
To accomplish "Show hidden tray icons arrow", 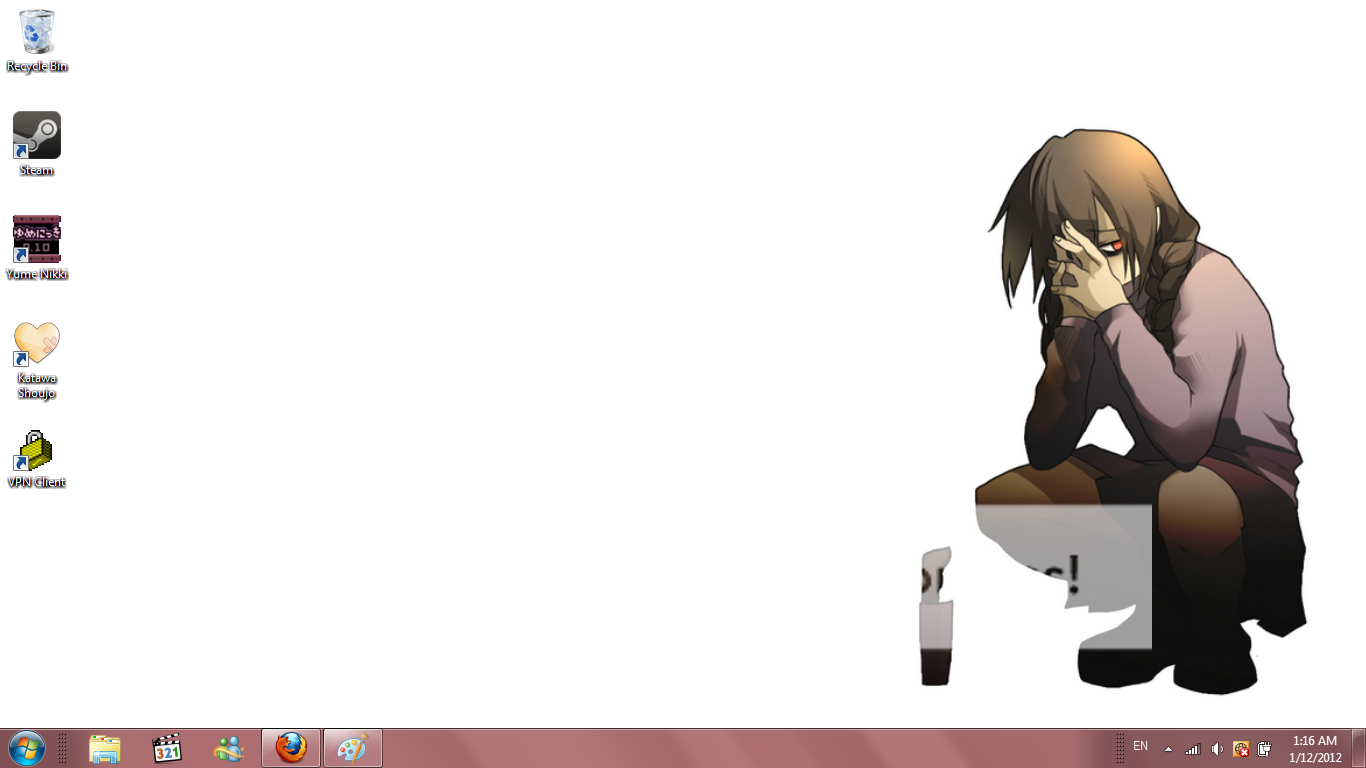I will [1168, 749].
